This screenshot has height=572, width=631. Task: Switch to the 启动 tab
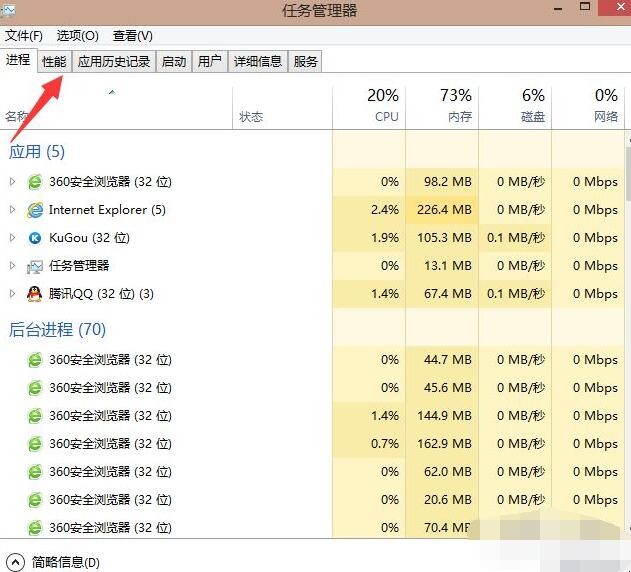click(x=174, y=62)
